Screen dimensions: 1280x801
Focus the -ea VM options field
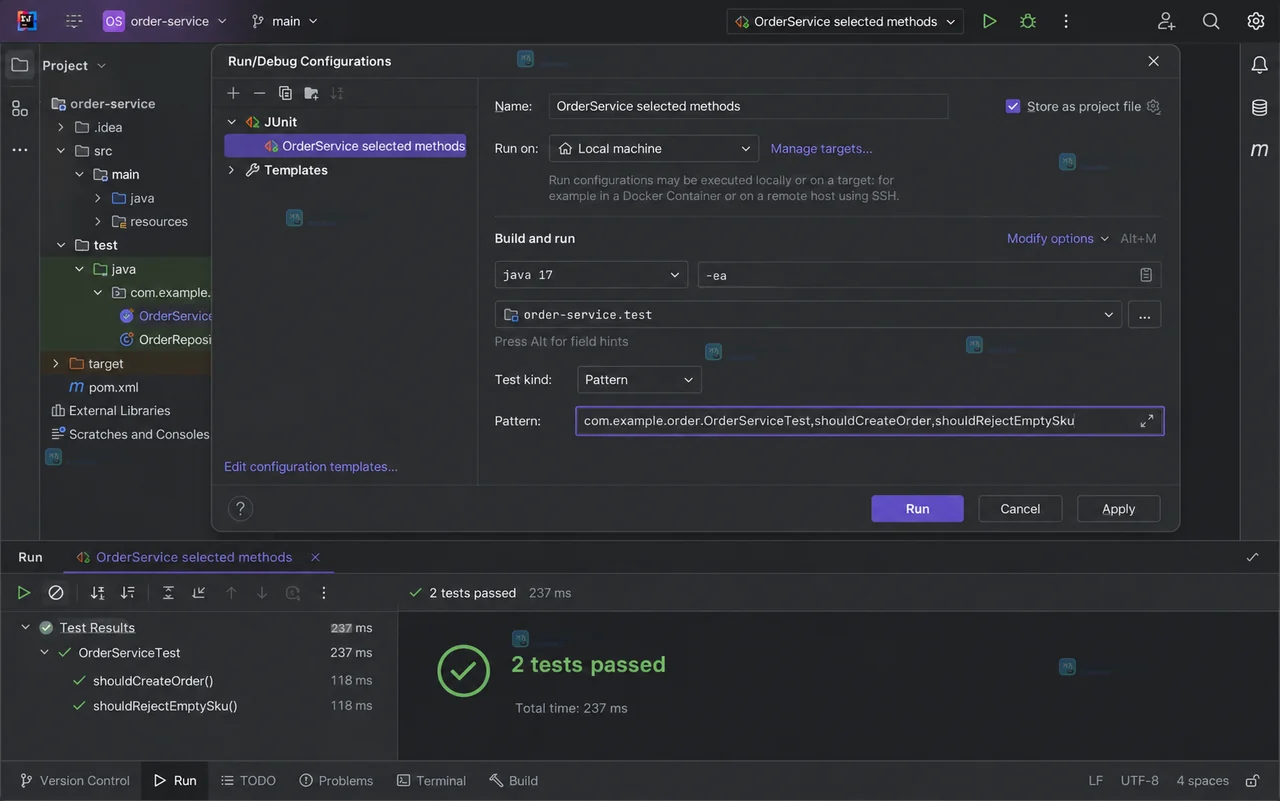(x=929, y=275)
